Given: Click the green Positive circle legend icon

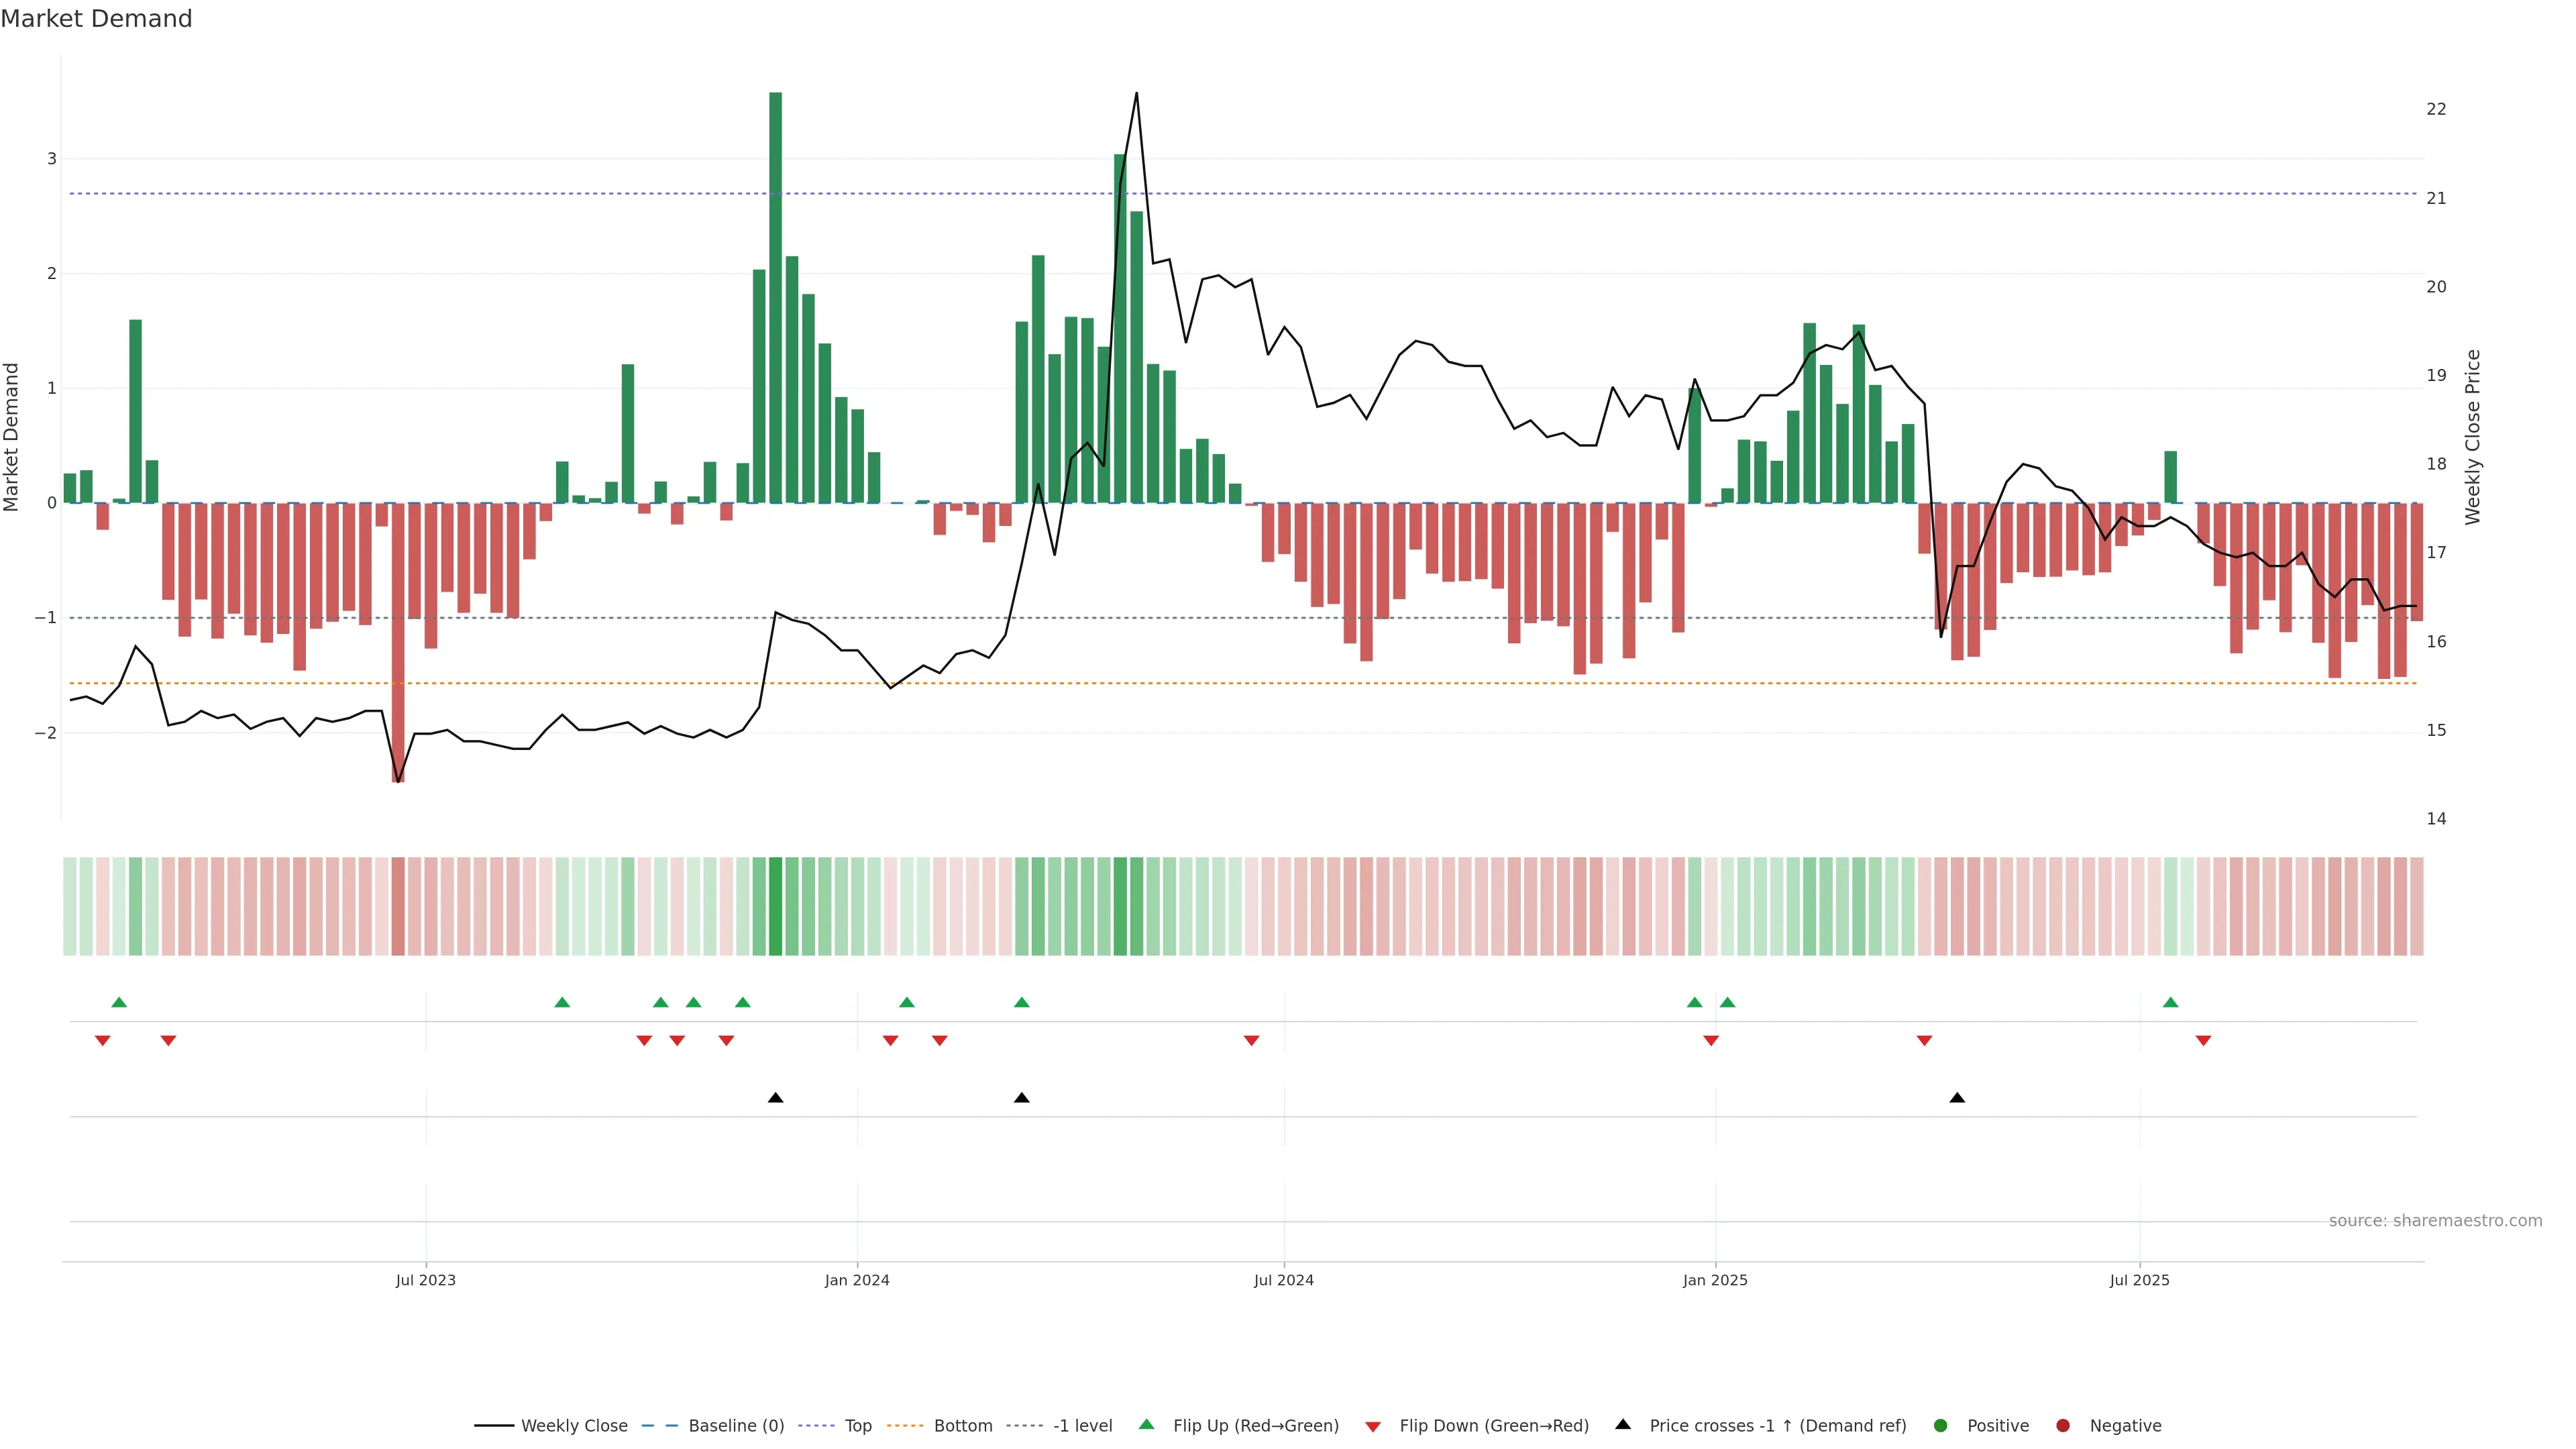Looking at the screenshot, I should (1941, 1425).
